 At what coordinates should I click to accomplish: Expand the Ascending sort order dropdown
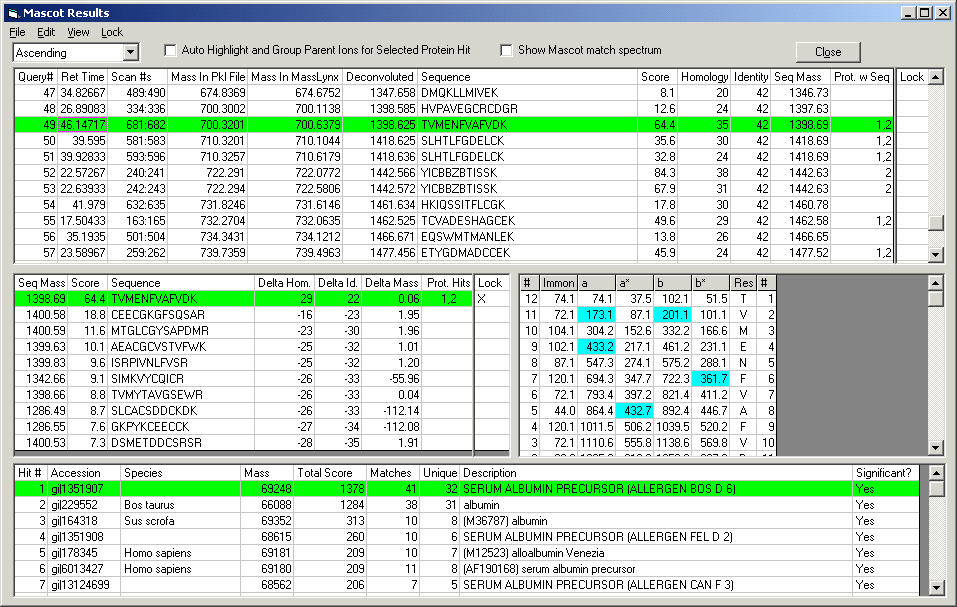[130, 53]
